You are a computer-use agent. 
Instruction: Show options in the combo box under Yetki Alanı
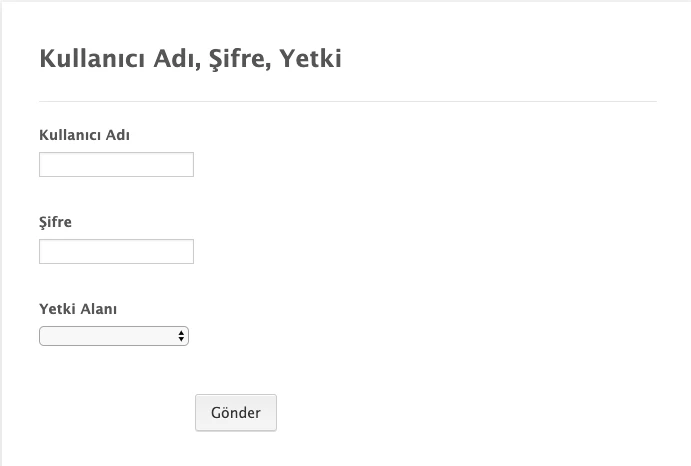113,336
